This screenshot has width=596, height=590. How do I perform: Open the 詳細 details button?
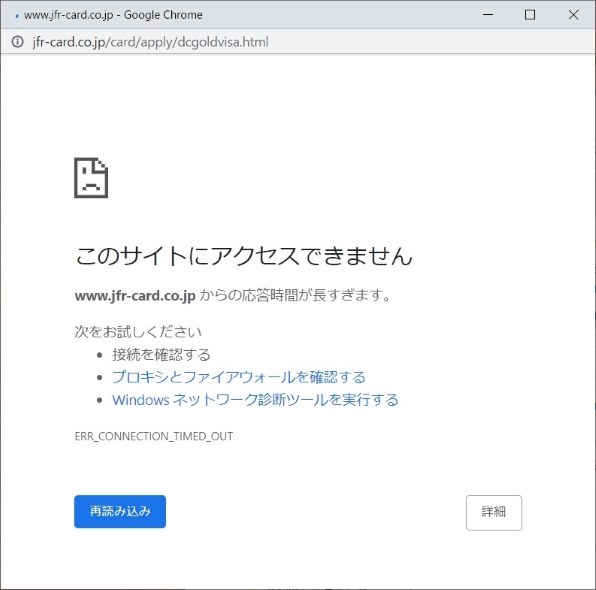494,512
